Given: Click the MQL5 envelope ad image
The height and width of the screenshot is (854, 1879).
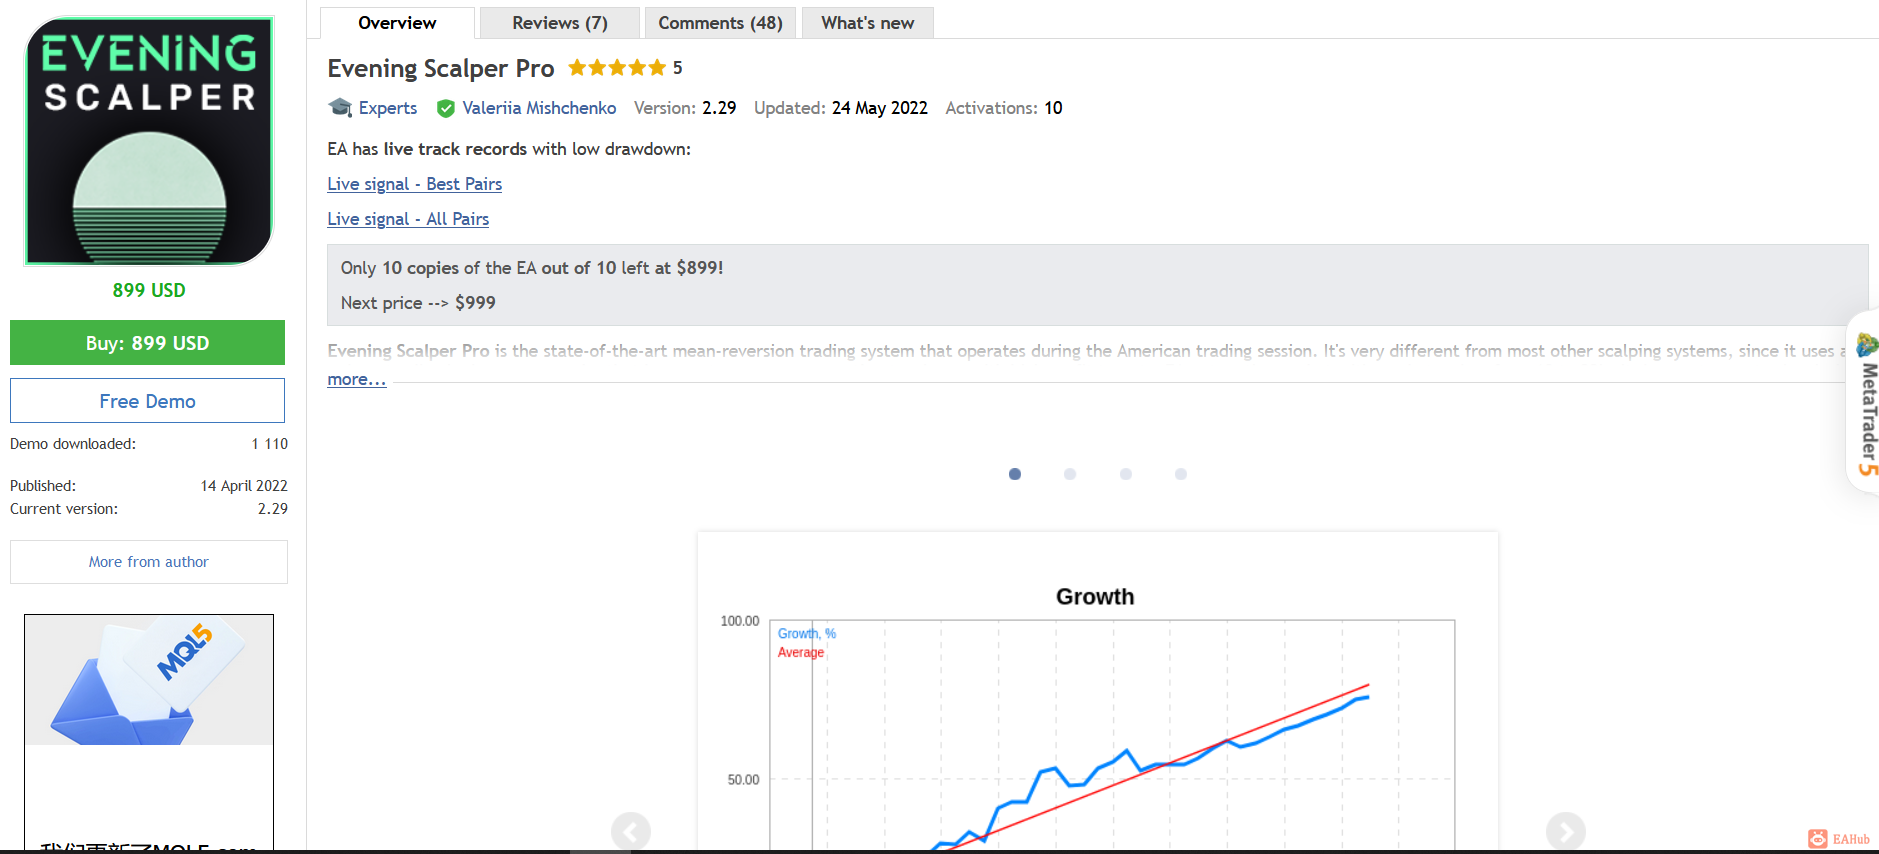Looking at the screenshot, I should coord(149,680).
